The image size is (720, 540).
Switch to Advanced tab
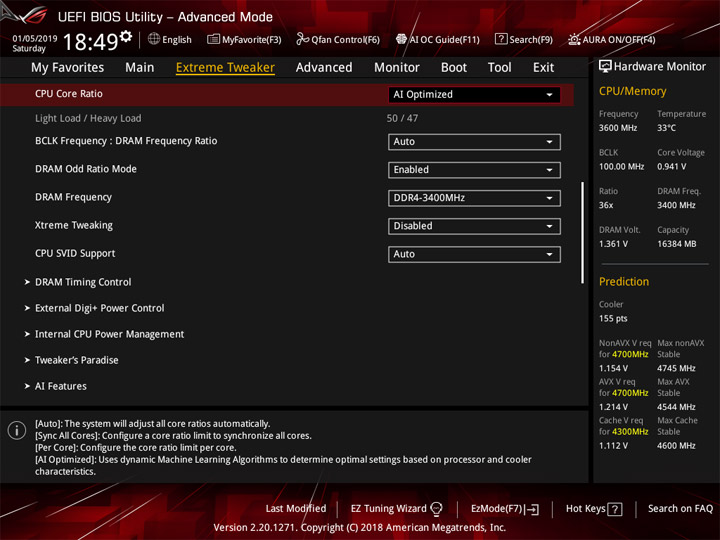324,68
